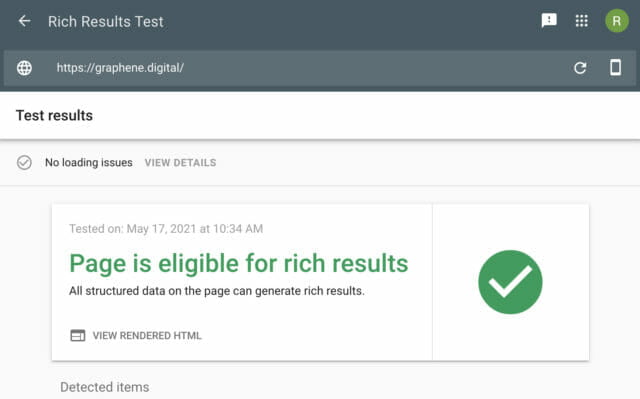Click the No loading issues label
The image size is (640, 399).
89,162
